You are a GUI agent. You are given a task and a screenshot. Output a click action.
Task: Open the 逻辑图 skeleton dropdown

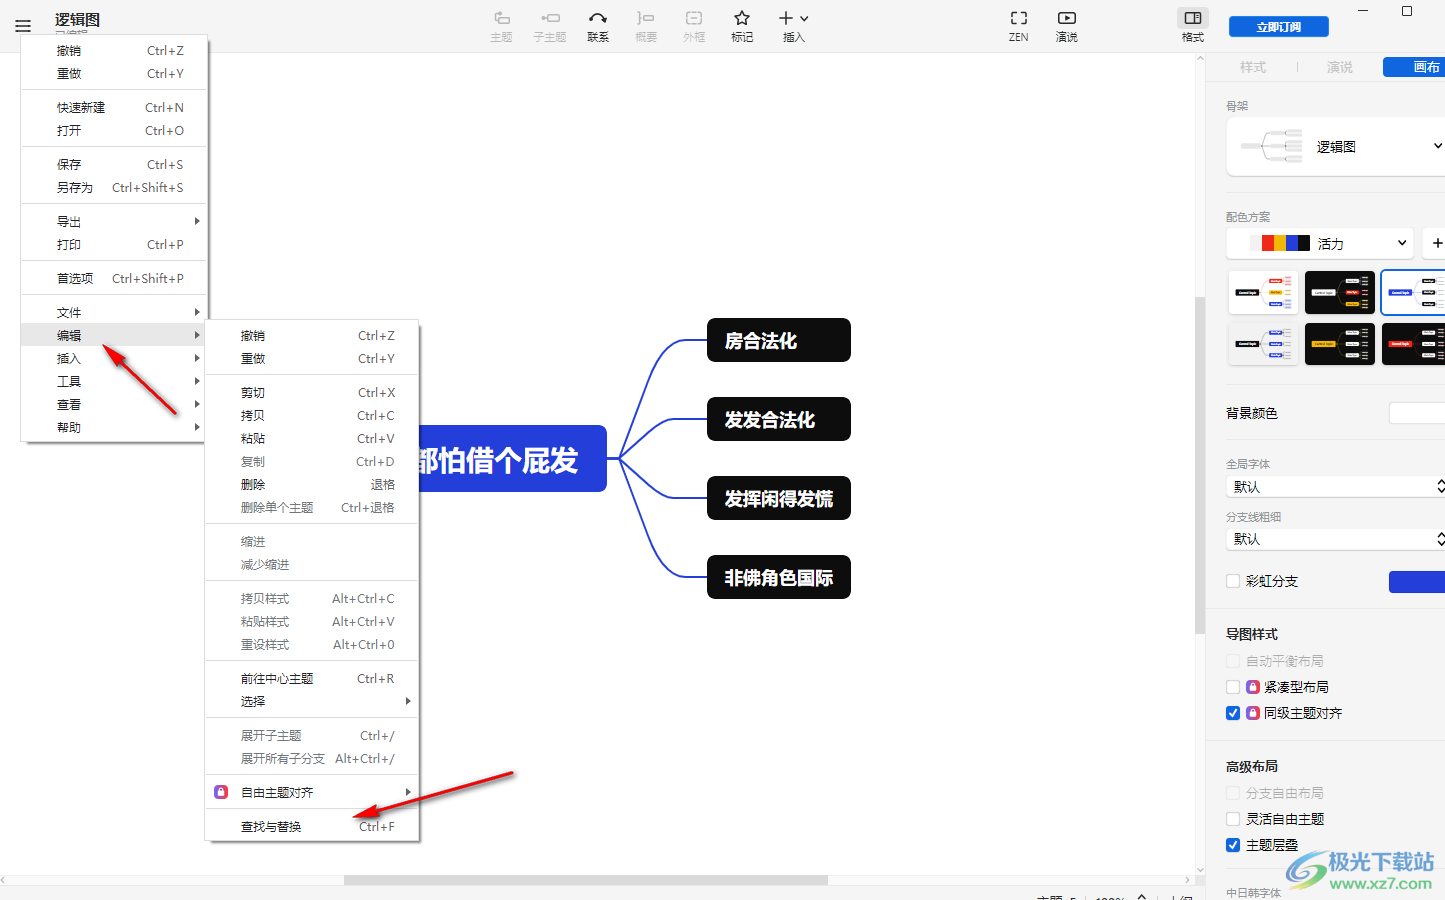1336,146
